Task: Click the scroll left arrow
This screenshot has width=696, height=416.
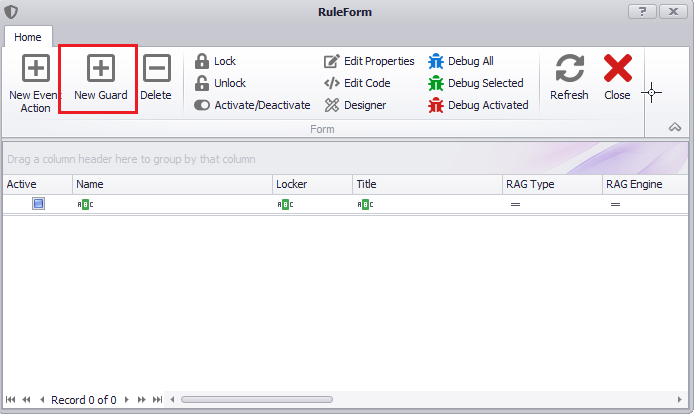Action: [x=172, y=400]
